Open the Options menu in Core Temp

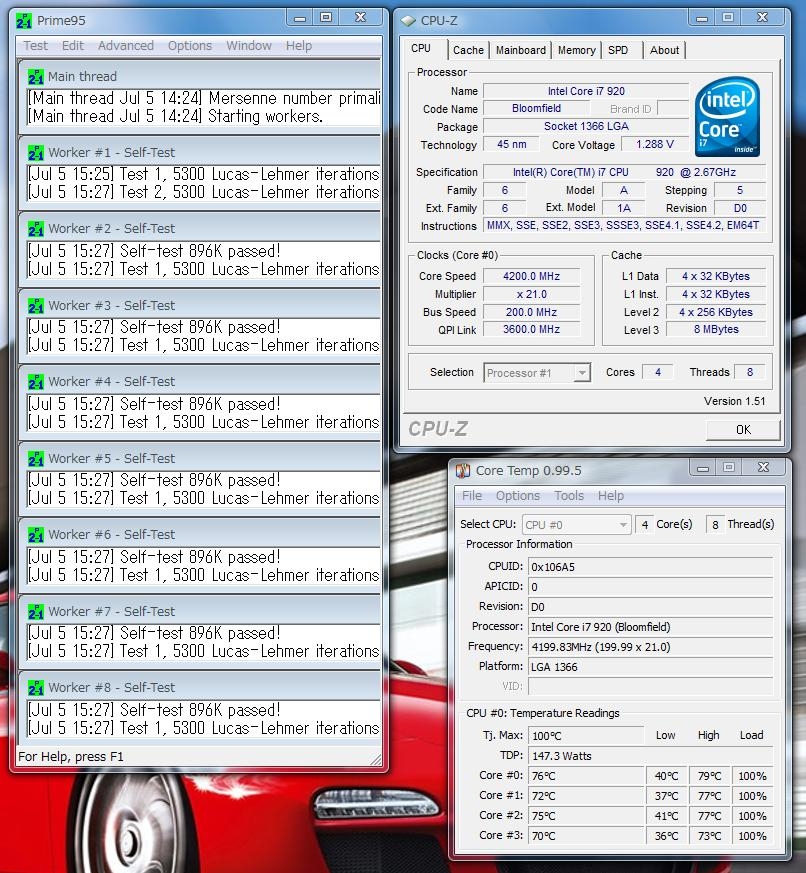pyautogui.click(x=518, y=496)
